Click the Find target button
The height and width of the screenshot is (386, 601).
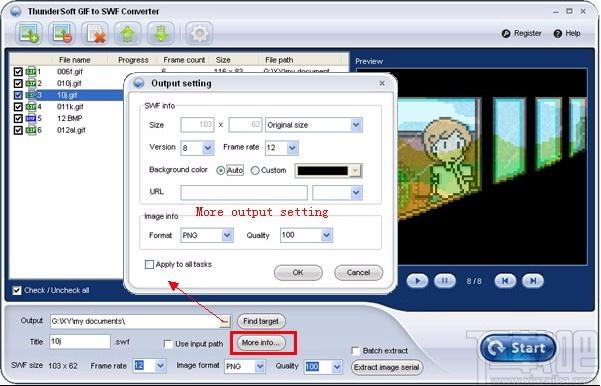[261, 321]
